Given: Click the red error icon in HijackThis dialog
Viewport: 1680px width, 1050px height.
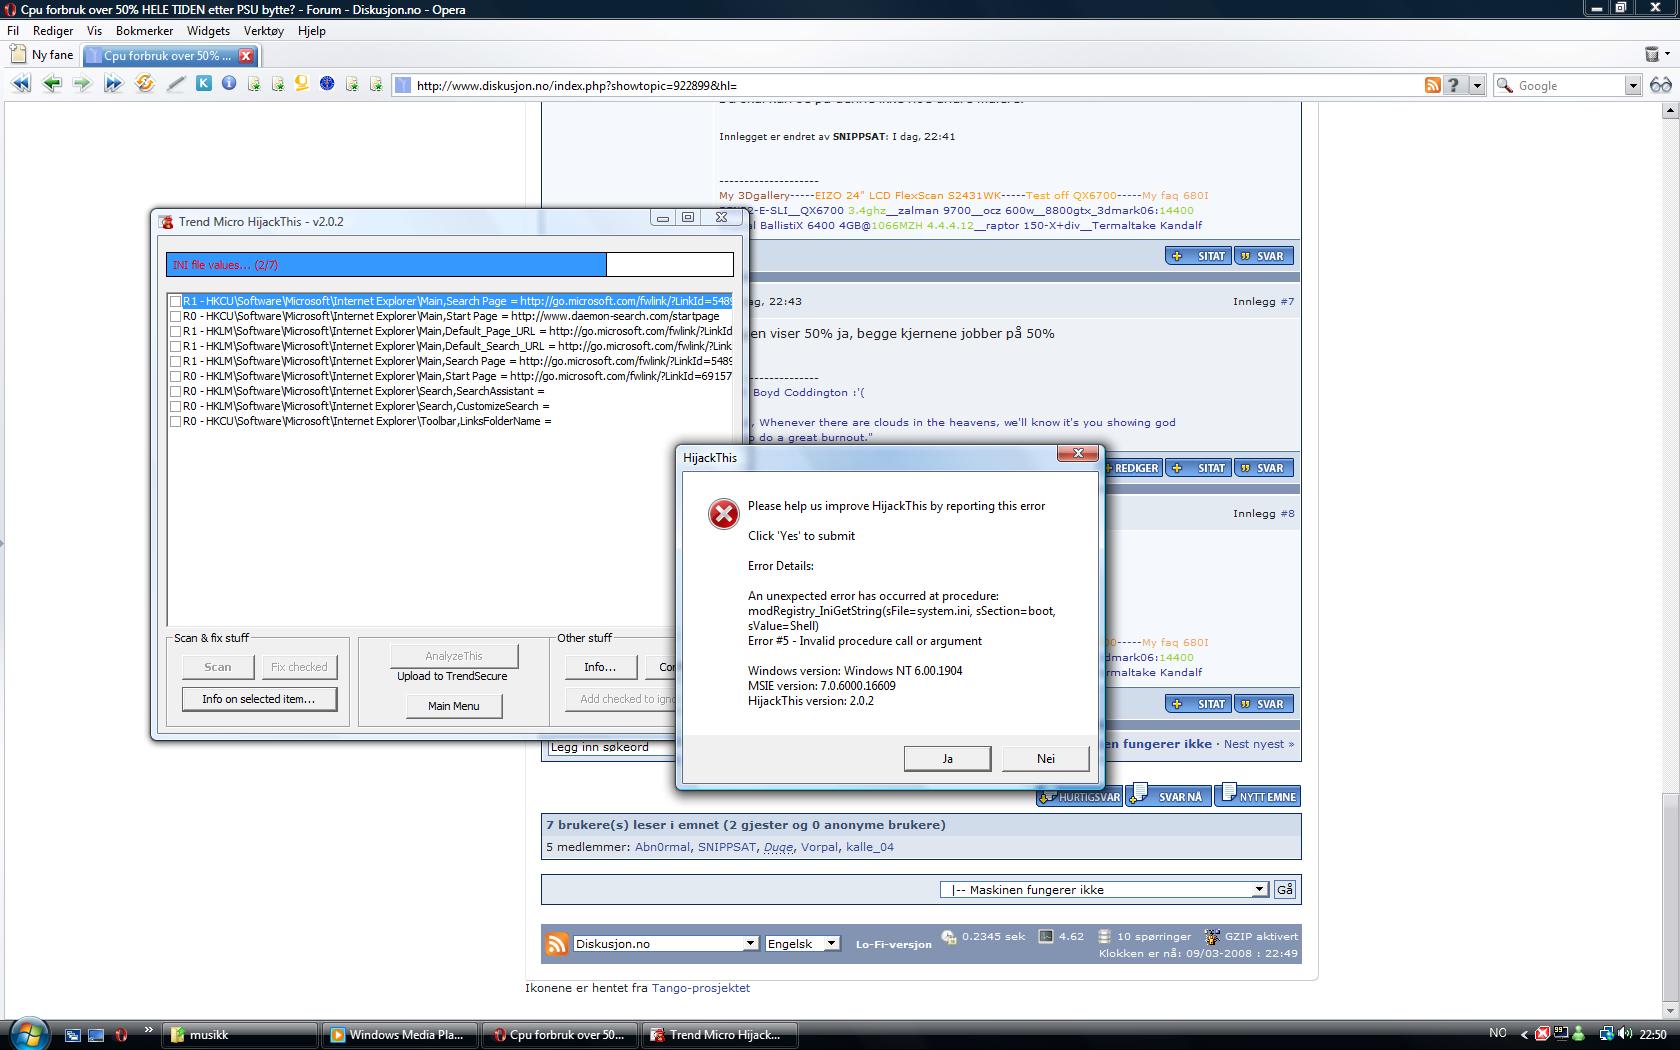Looking at the screenshot, I should [723, 514].
